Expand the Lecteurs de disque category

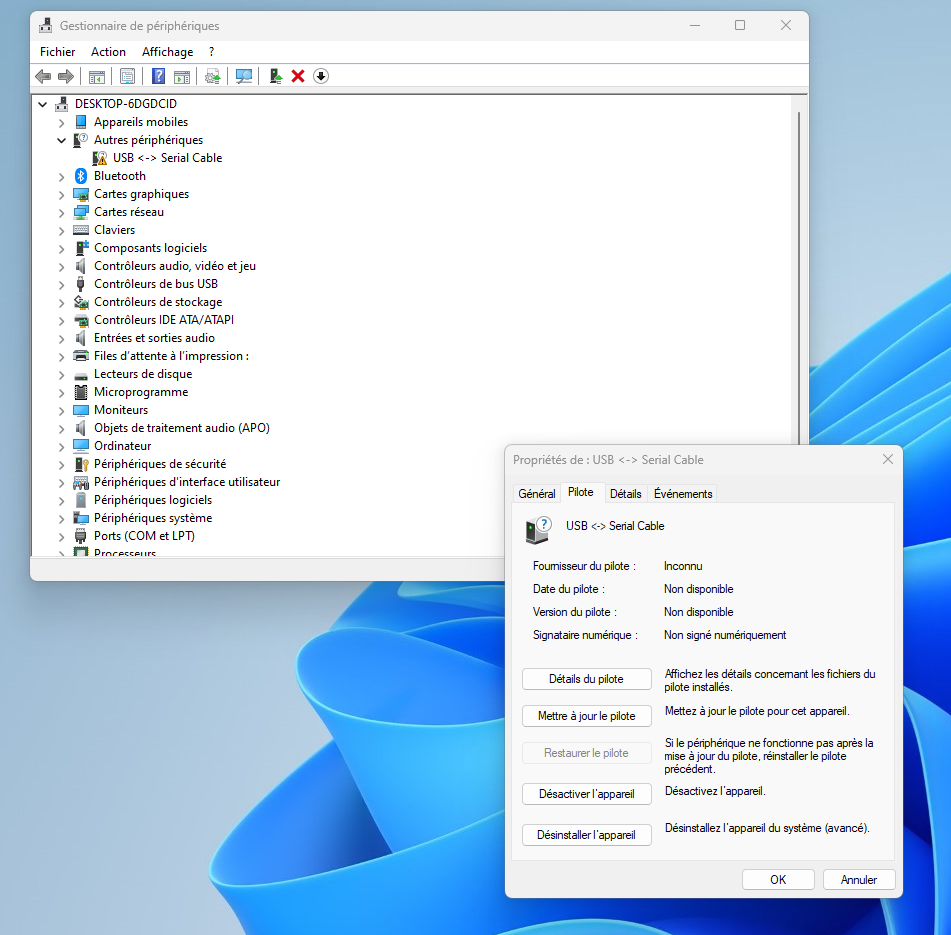(61, 375)
